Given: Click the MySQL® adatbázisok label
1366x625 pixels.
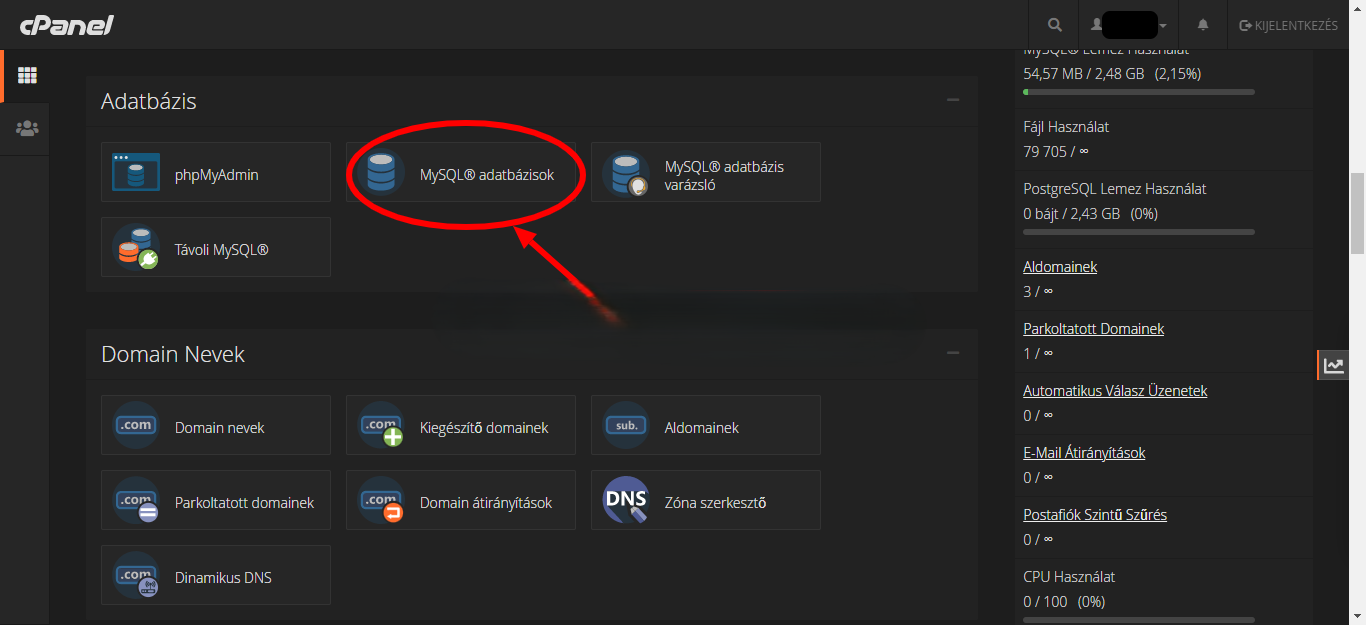Looking at the screenshot, I should tap(487, 175).
